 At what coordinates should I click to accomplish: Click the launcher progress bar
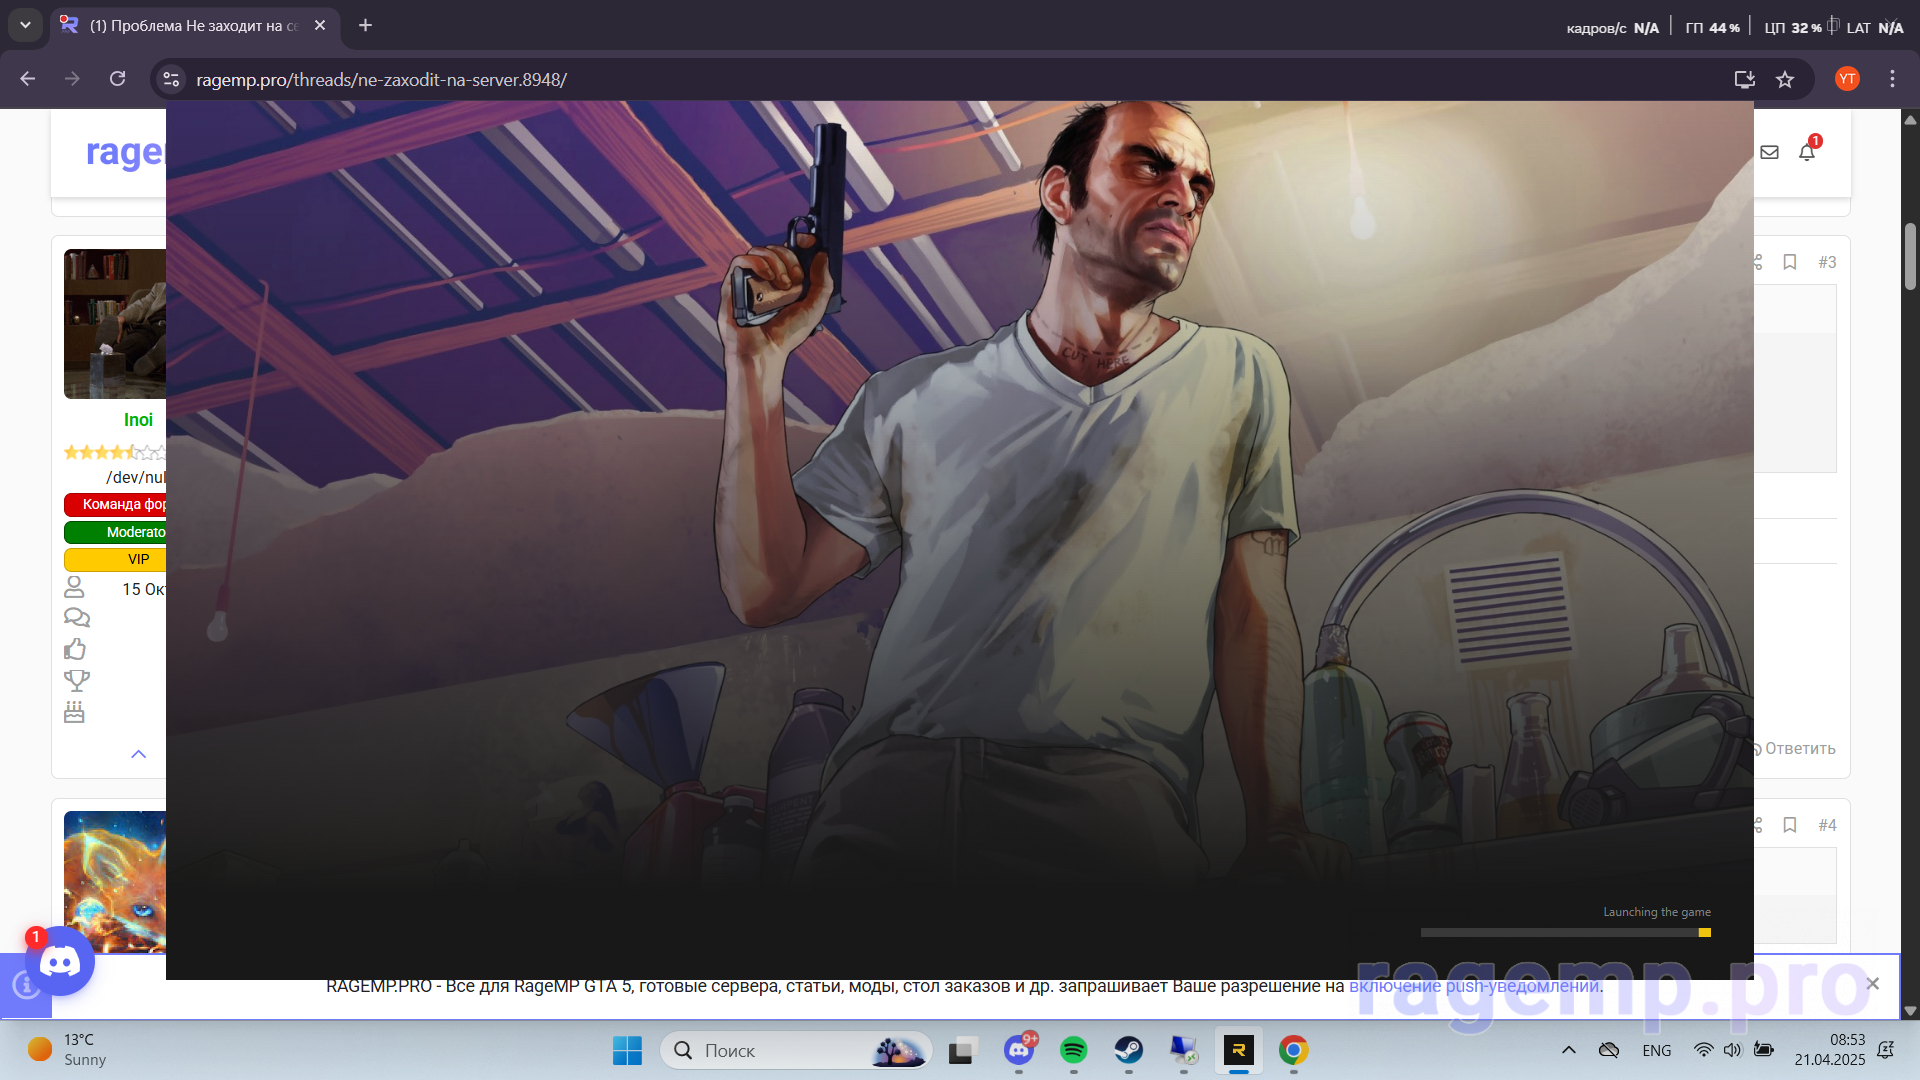tap(1566, 932)
